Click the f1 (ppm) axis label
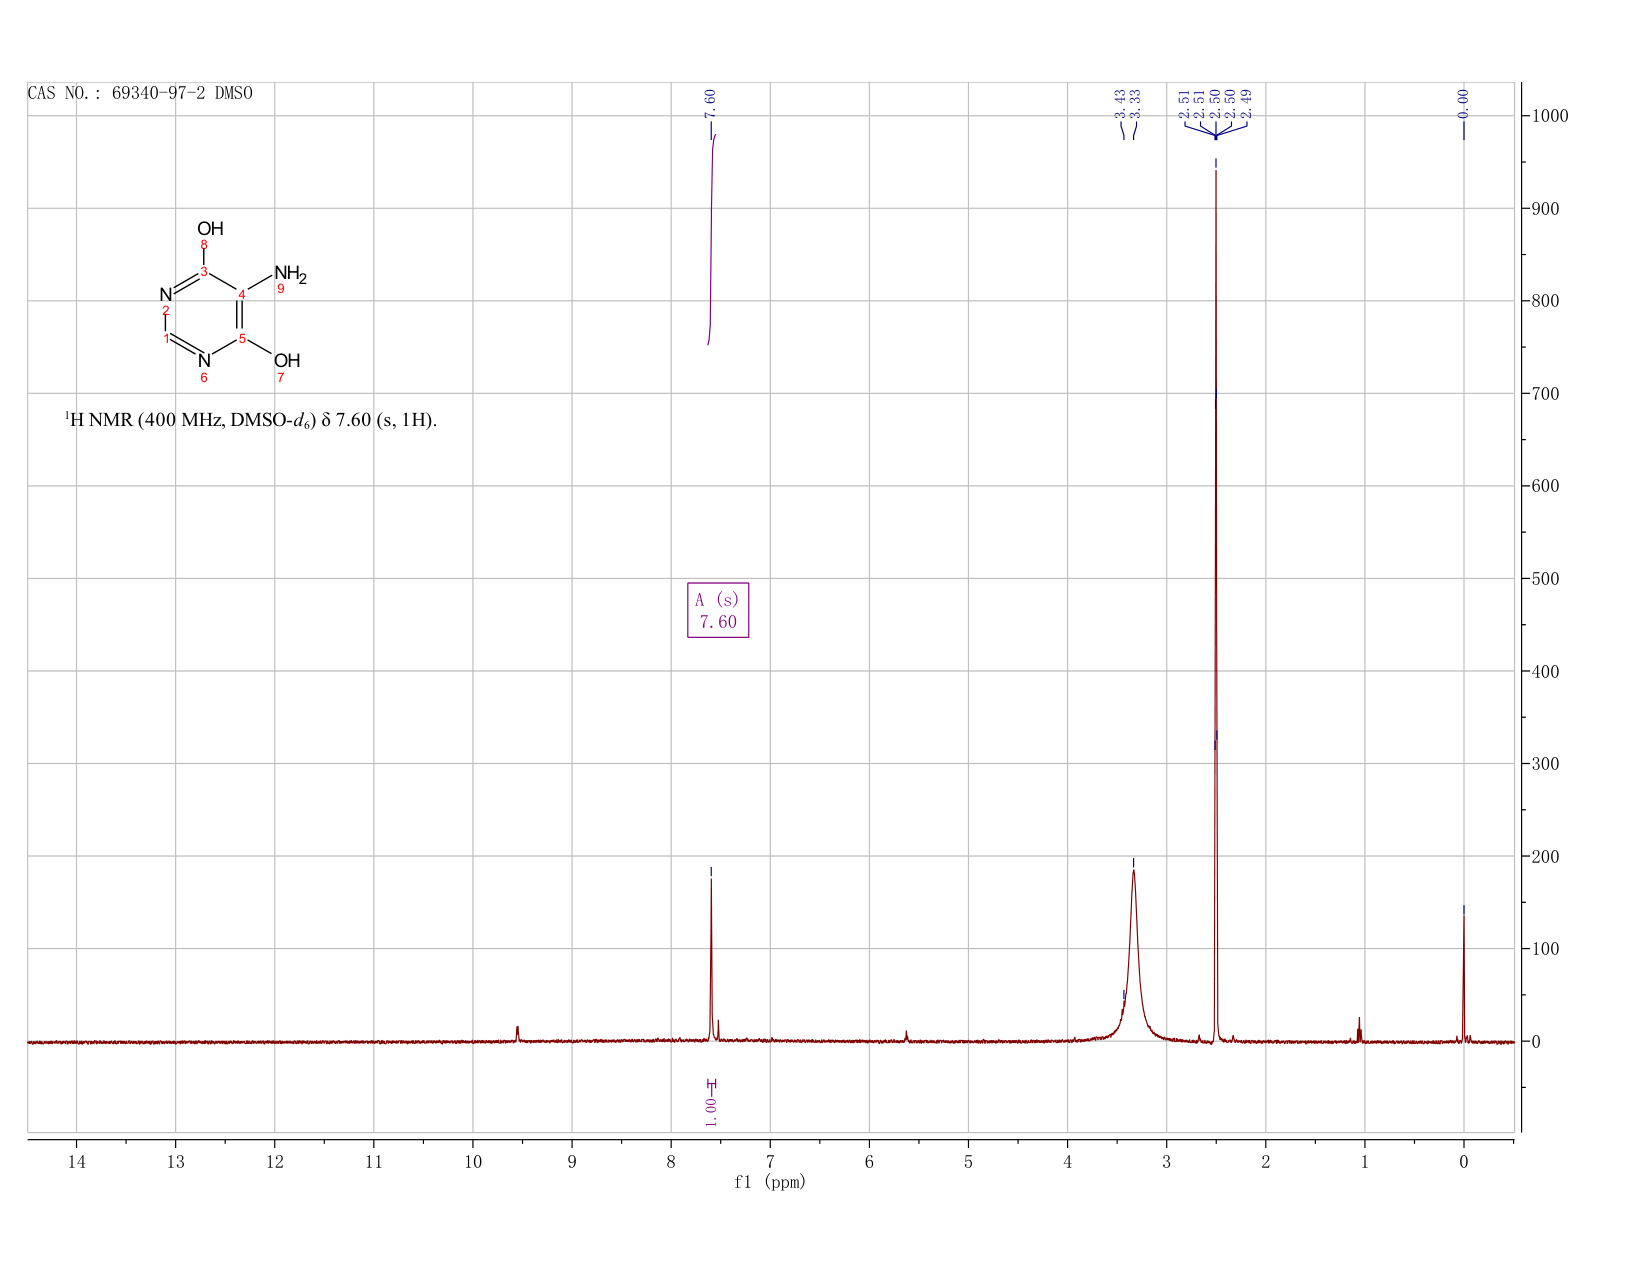Viewport: 1650px width, 1275px height. 769,1182
